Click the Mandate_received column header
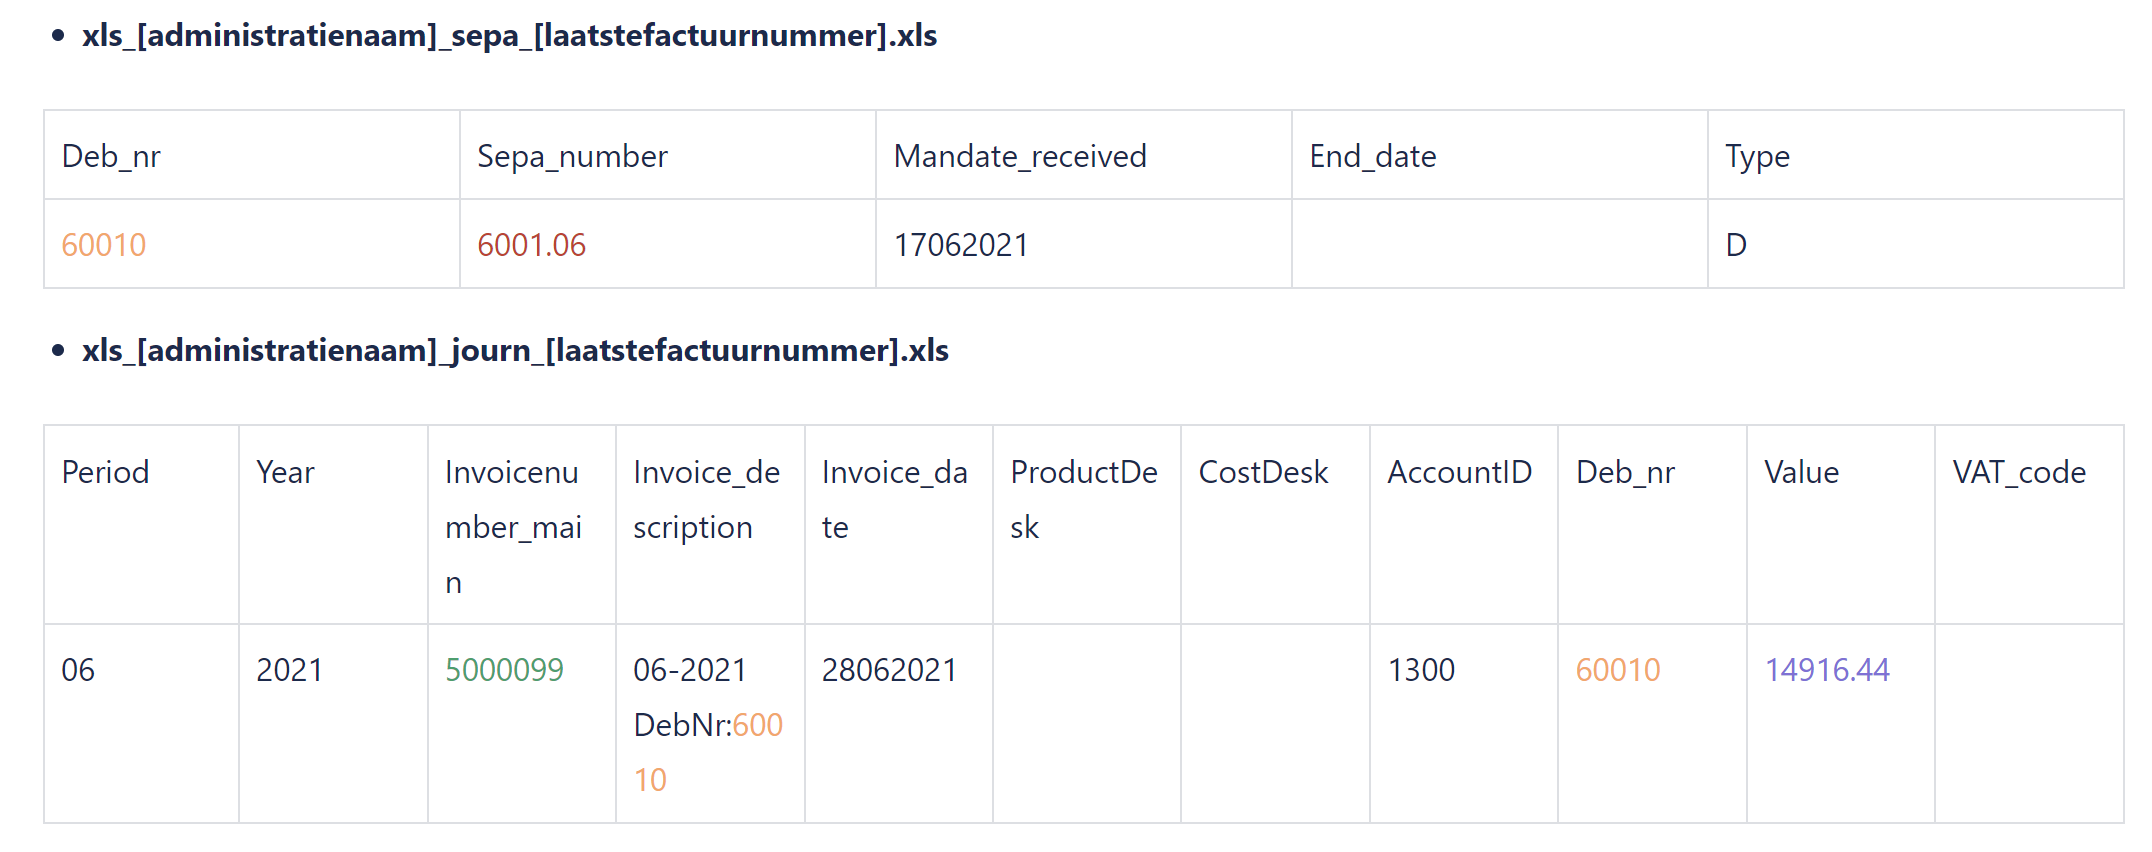Viewport: 2152px width, 852px height. 1020,156
